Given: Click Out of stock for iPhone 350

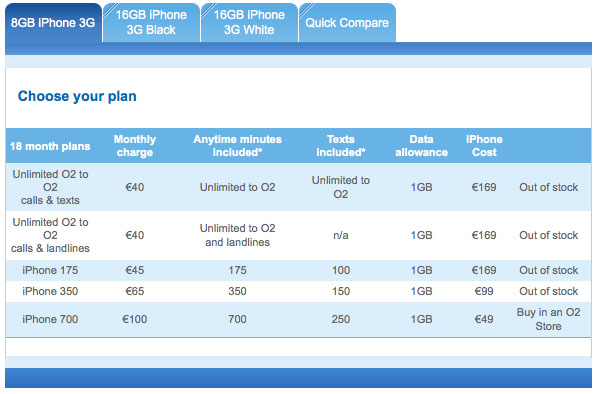Looking at the screenshot, I should tap(548, 291).
